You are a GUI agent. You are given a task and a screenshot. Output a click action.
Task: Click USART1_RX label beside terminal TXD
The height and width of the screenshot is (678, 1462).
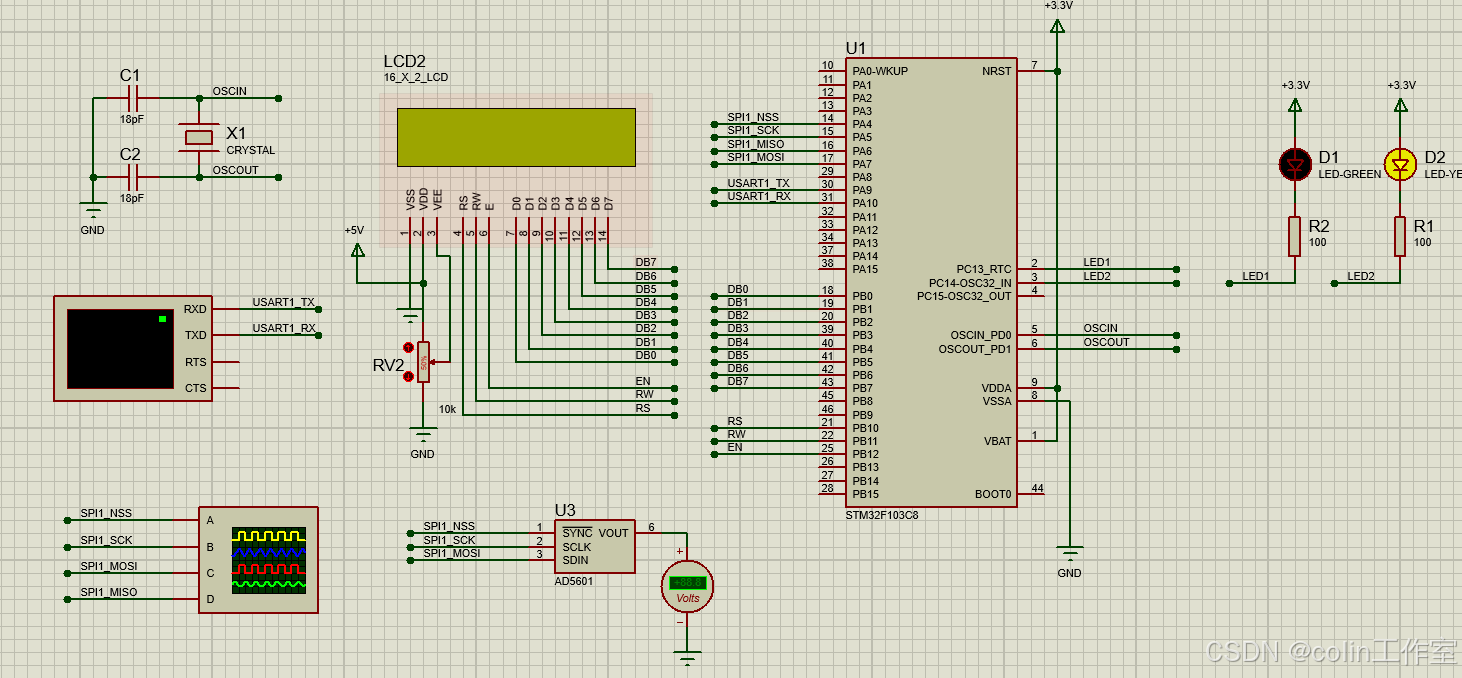pyautogui.click(x=284, y=328)
